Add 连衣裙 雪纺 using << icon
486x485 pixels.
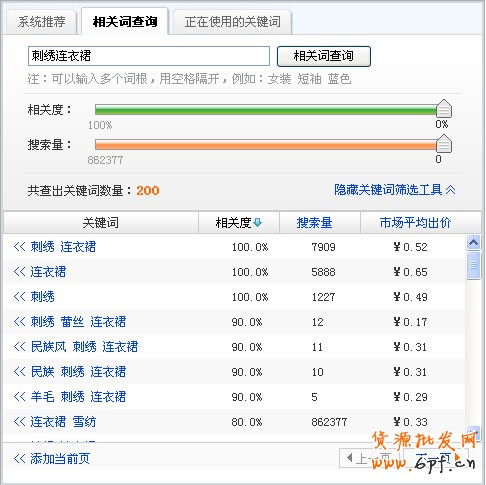19,422
